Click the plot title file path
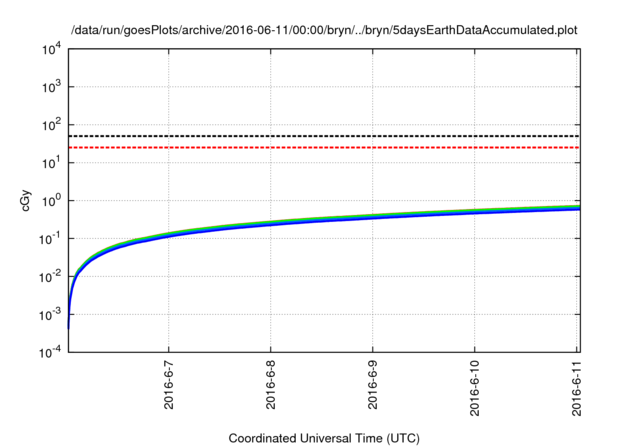The width and height of the screenshot is (640, 448). click(324, 31)
